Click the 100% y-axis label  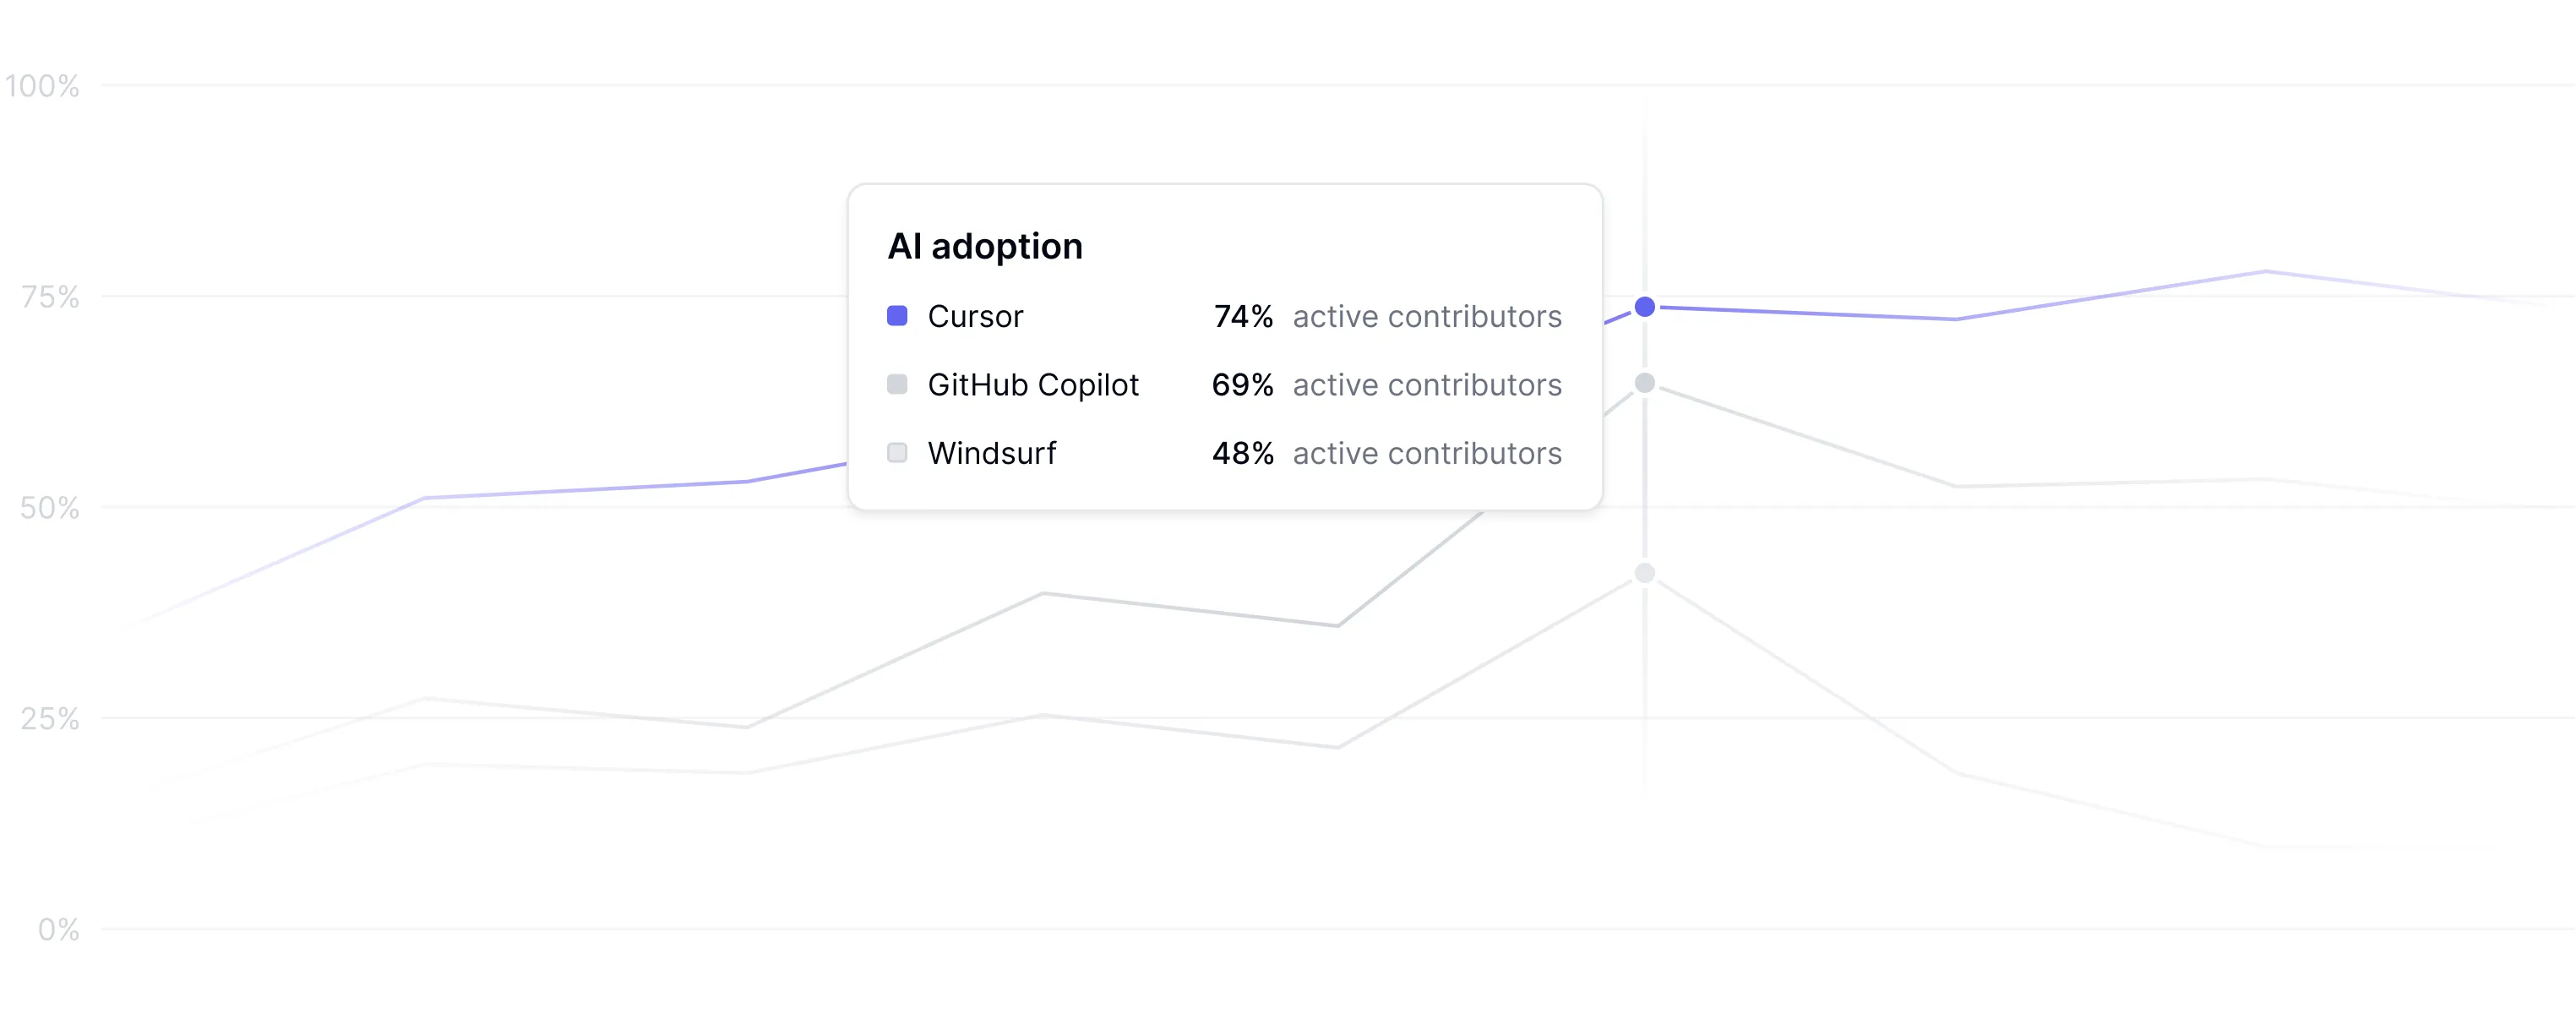[x=42, y=86]
